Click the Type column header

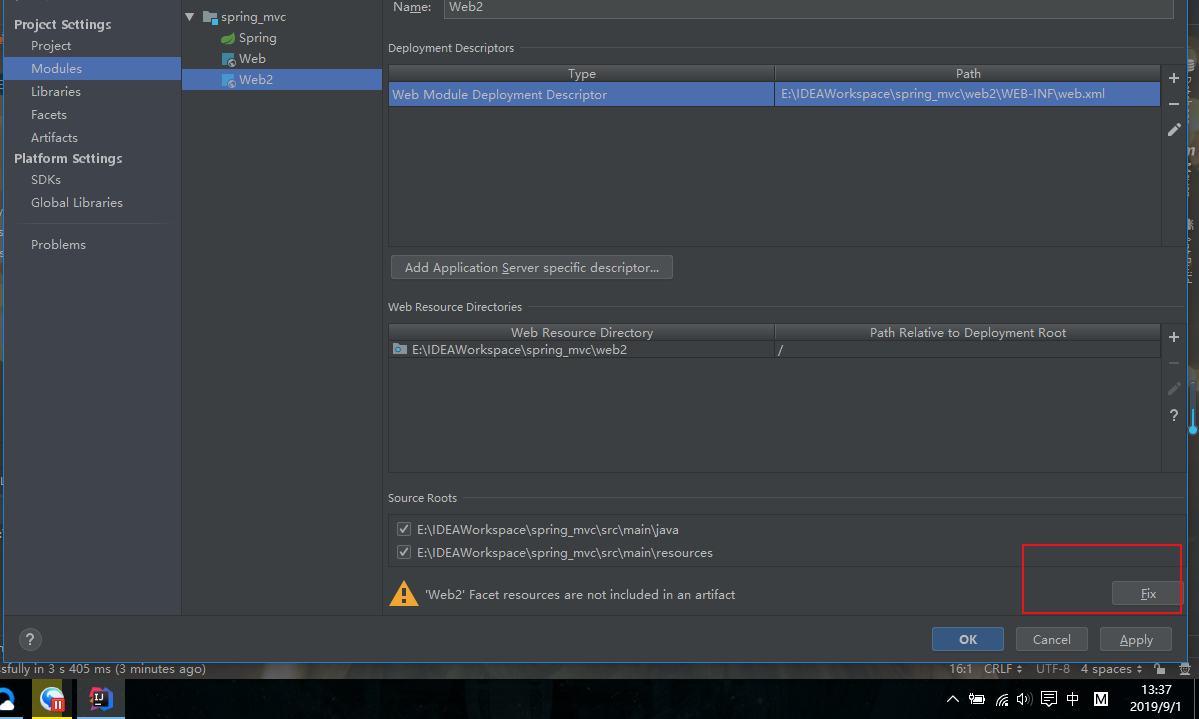click(581, 73)
